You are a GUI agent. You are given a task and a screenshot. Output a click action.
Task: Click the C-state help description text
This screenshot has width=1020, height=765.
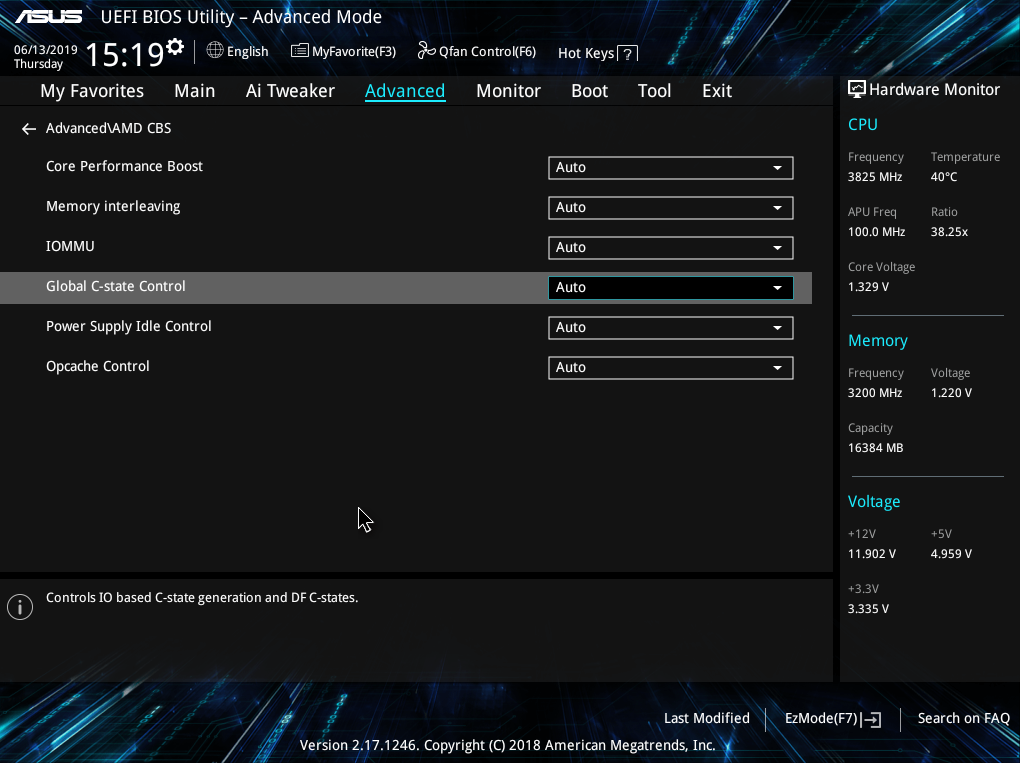coord(202,598)
